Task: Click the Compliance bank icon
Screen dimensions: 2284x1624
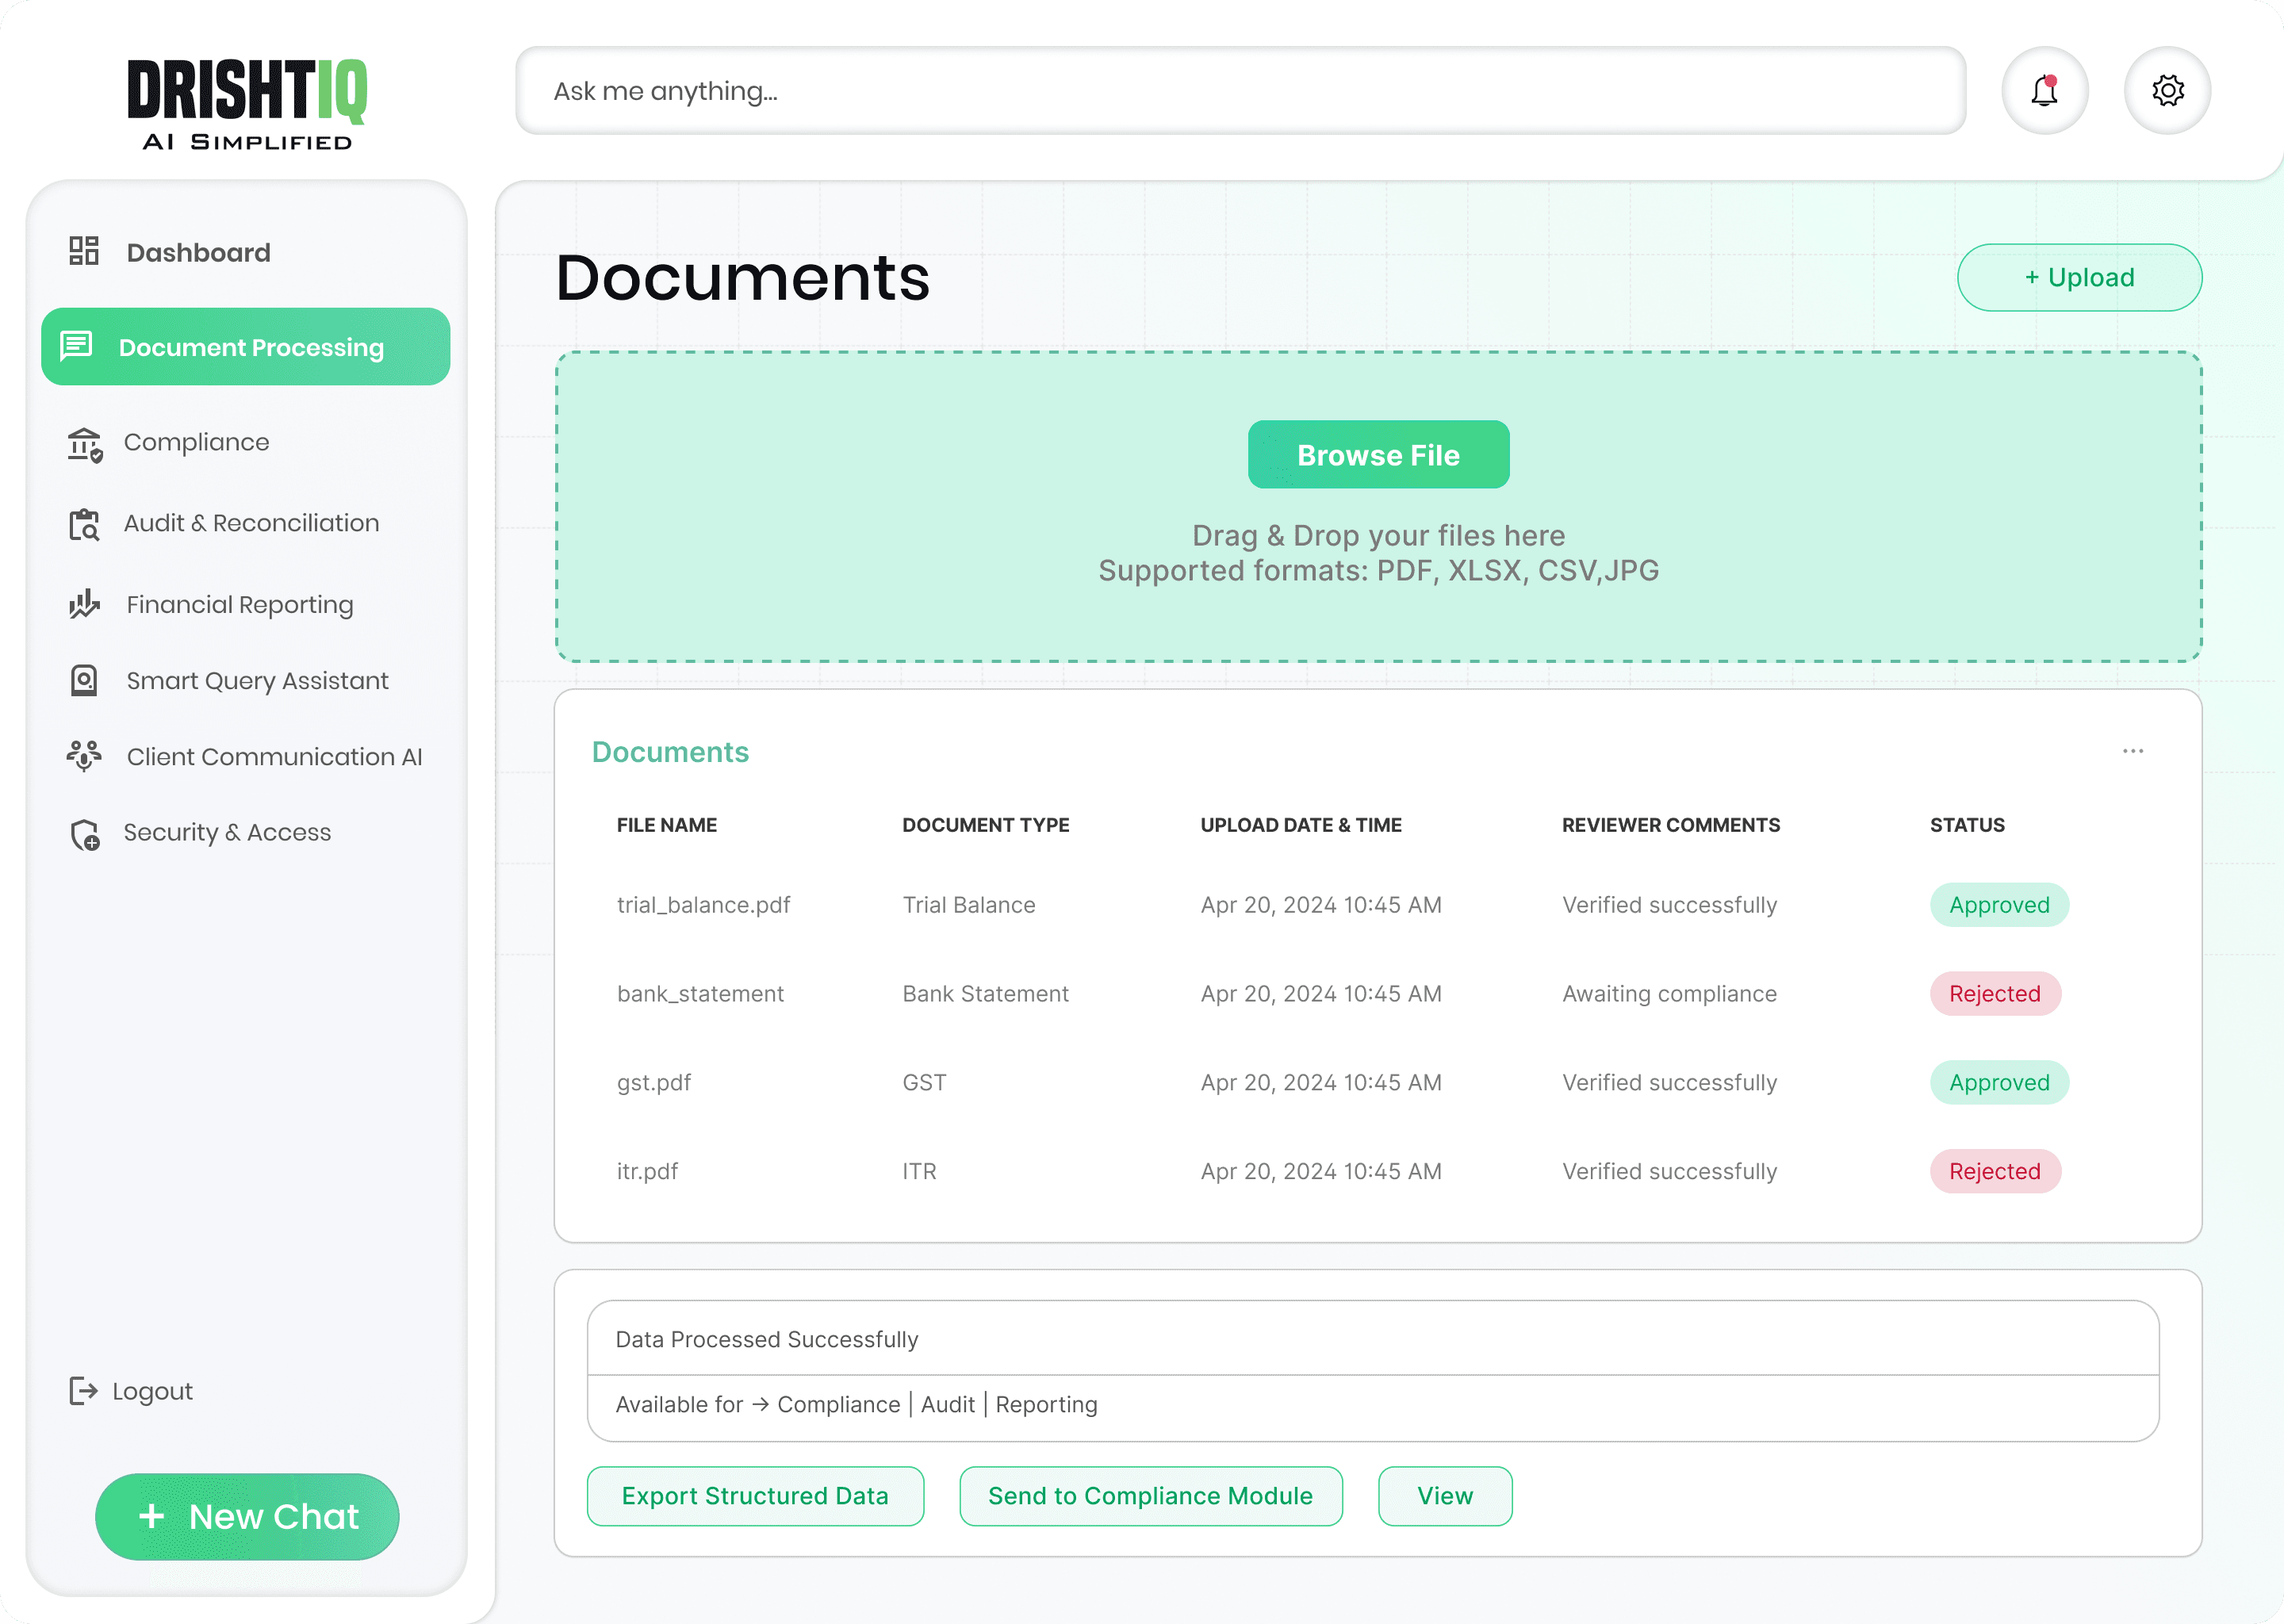Action: (x=85, y=443)
